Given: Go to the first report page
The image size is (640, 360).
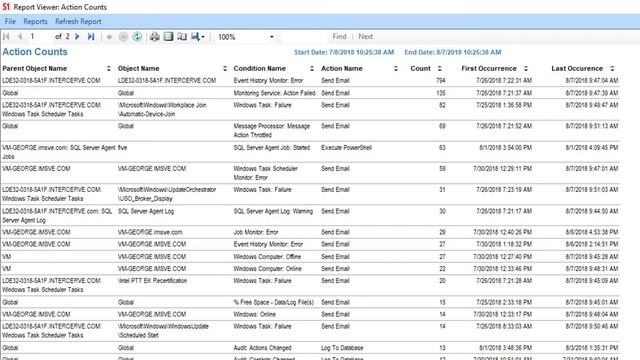Looking at the screenshot, I should click(6, 37).
